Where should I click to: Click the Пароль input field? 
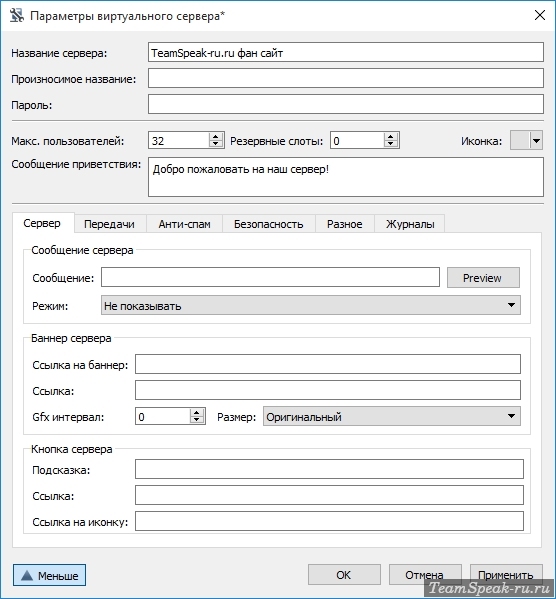point(345,104)
